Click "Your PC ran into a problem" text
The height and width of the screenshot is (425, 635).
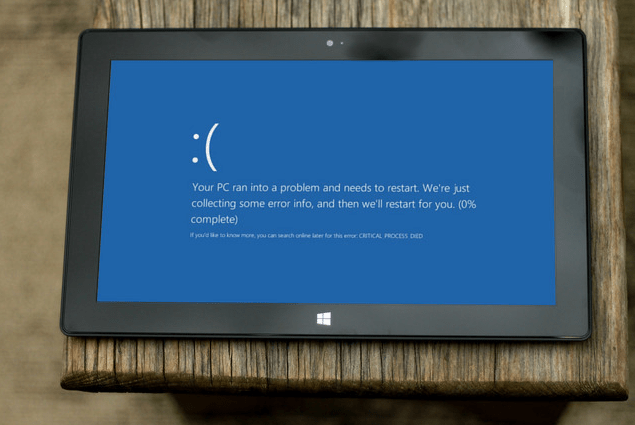point(253,187)
